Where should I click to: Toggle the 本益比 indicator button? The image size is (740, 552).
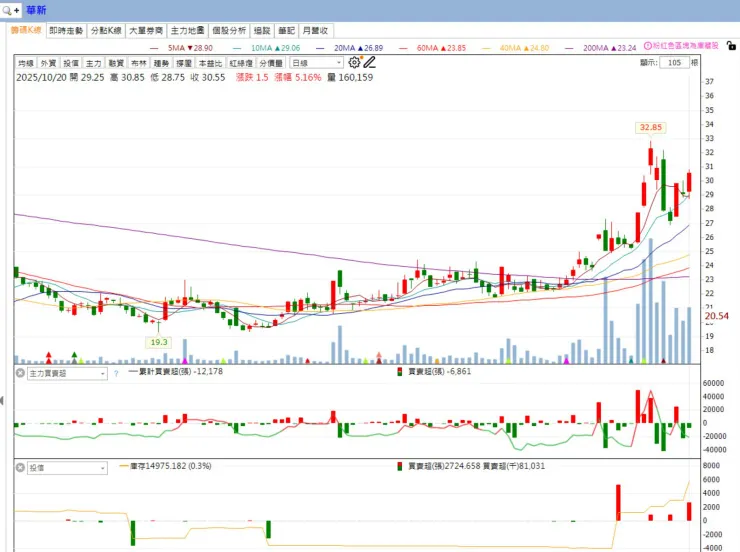coord(210,63)
